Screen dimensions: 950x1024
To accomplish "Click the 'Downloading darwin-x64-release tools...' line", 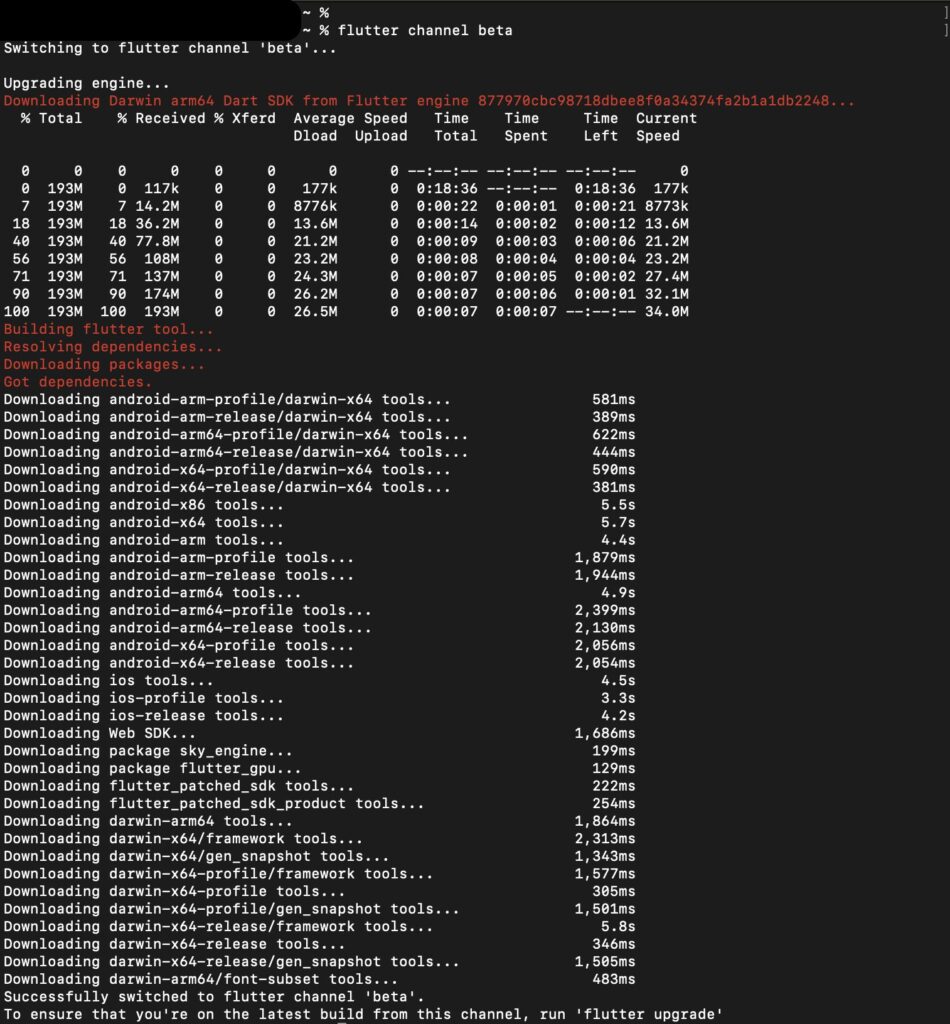I will pos(174,945).
